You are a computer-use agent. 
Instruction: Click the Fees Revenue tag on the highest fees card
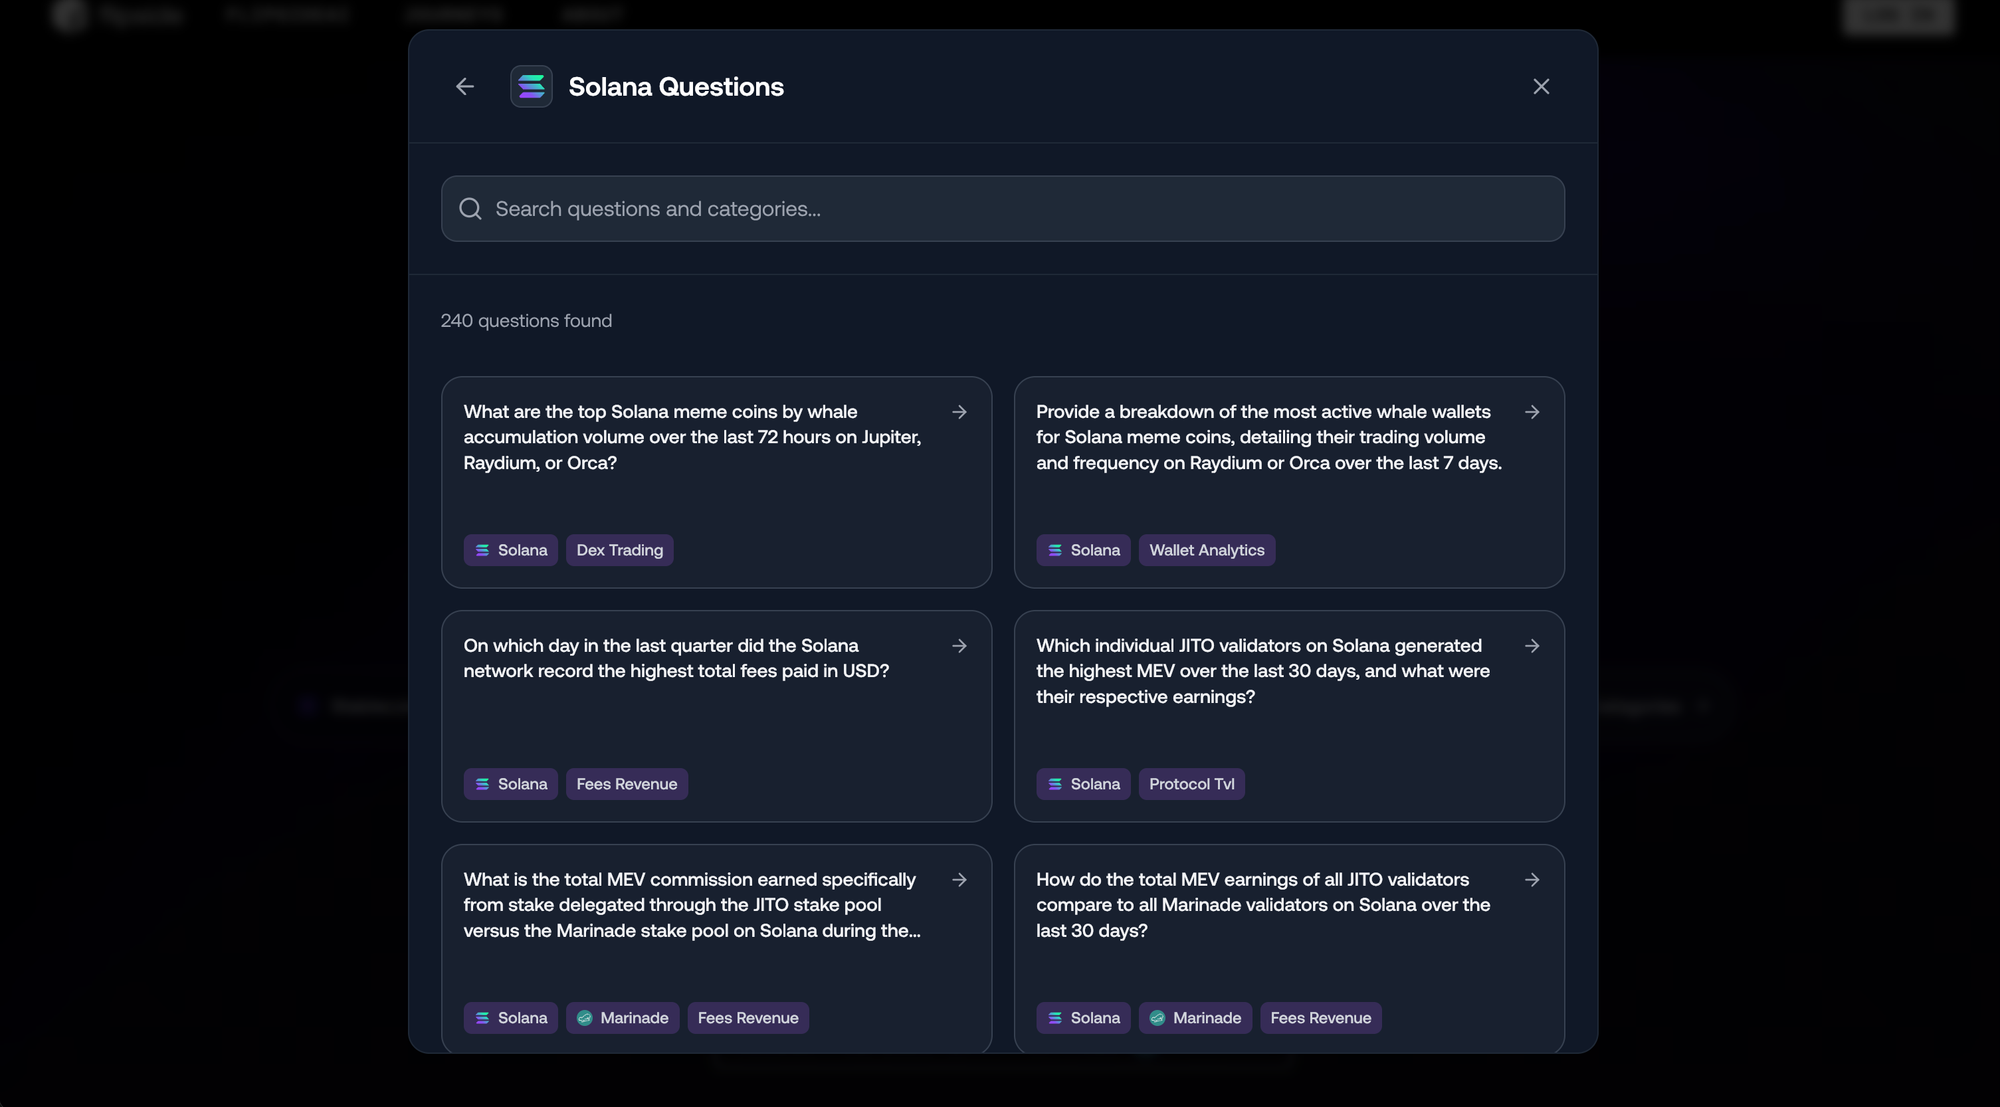tap(626, 784)
